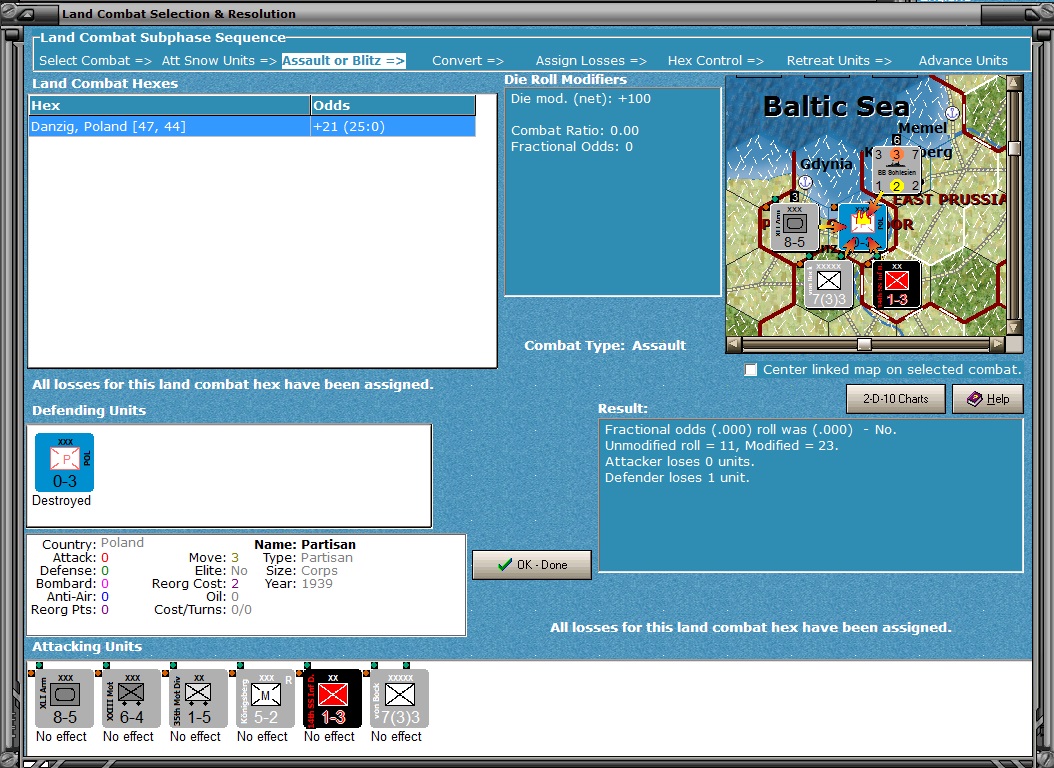The width and height of the screenshot is (1054, 768).
Task: Click the Odds column header
Action: click(393, 105)
